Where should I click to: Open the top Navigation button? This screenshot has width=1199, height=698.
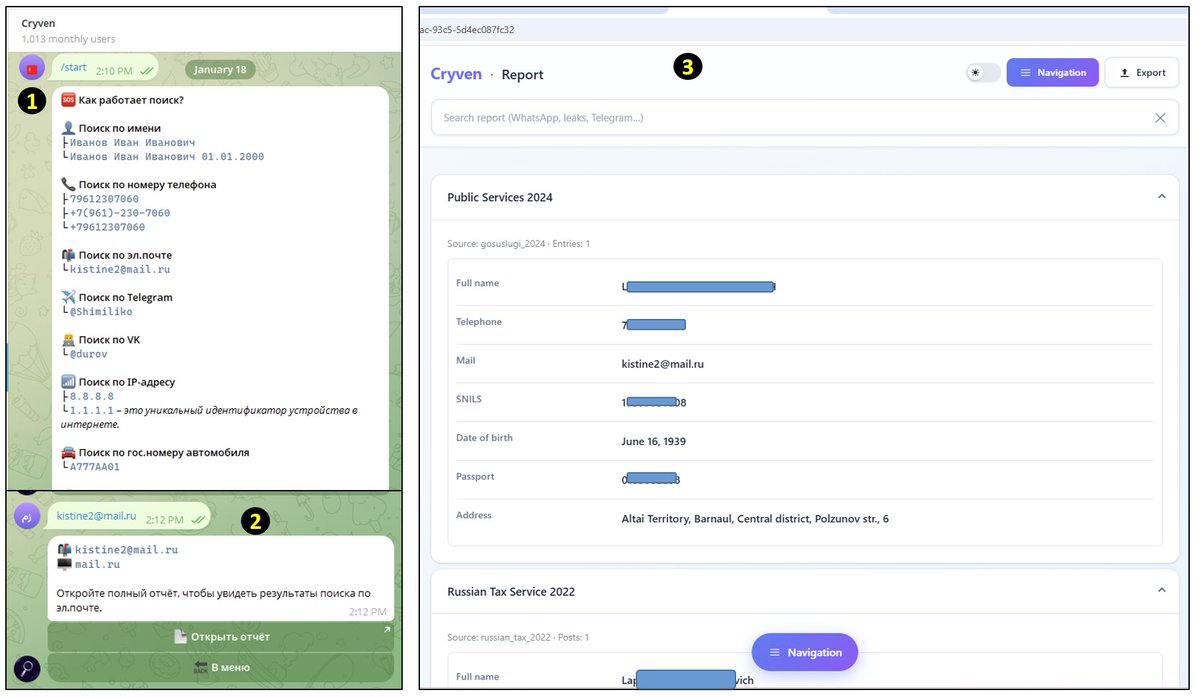point(1052,73)
